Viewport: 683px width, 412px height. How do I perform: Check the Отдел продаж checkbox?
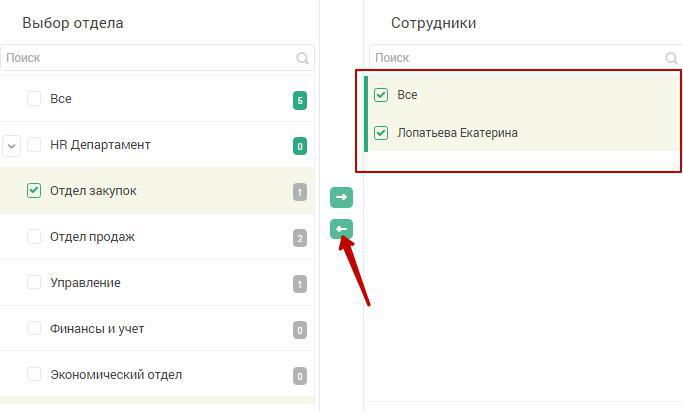[x=34, y=236]
